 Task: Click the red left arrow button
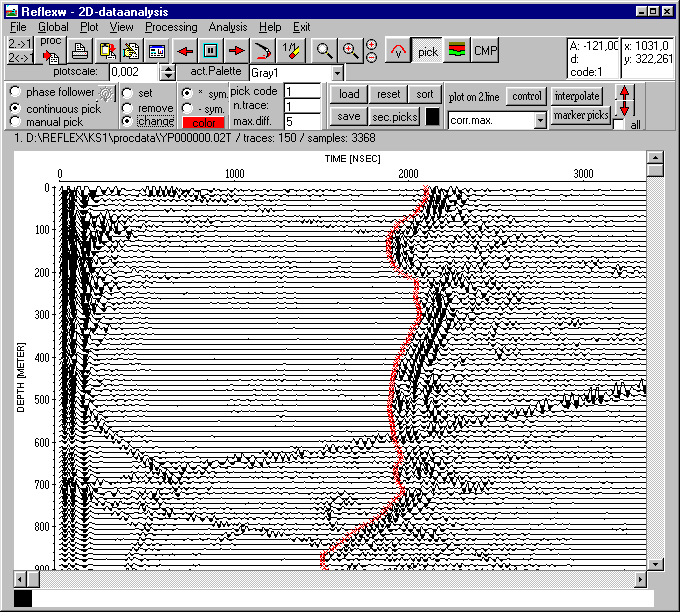click(x=185, y=50)
